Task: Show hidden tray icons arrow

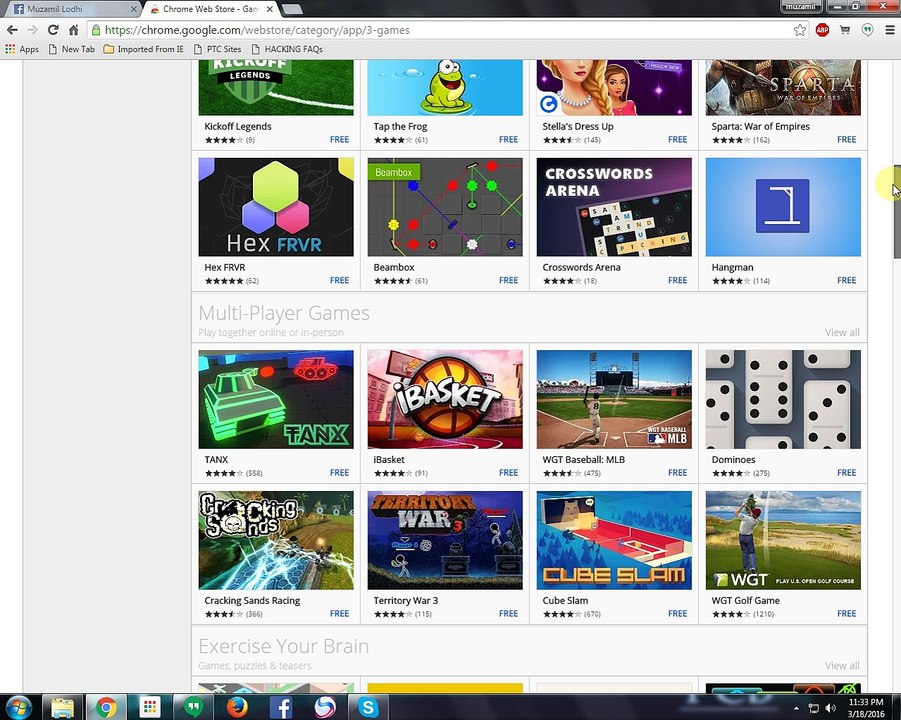Action: point(796,708)
